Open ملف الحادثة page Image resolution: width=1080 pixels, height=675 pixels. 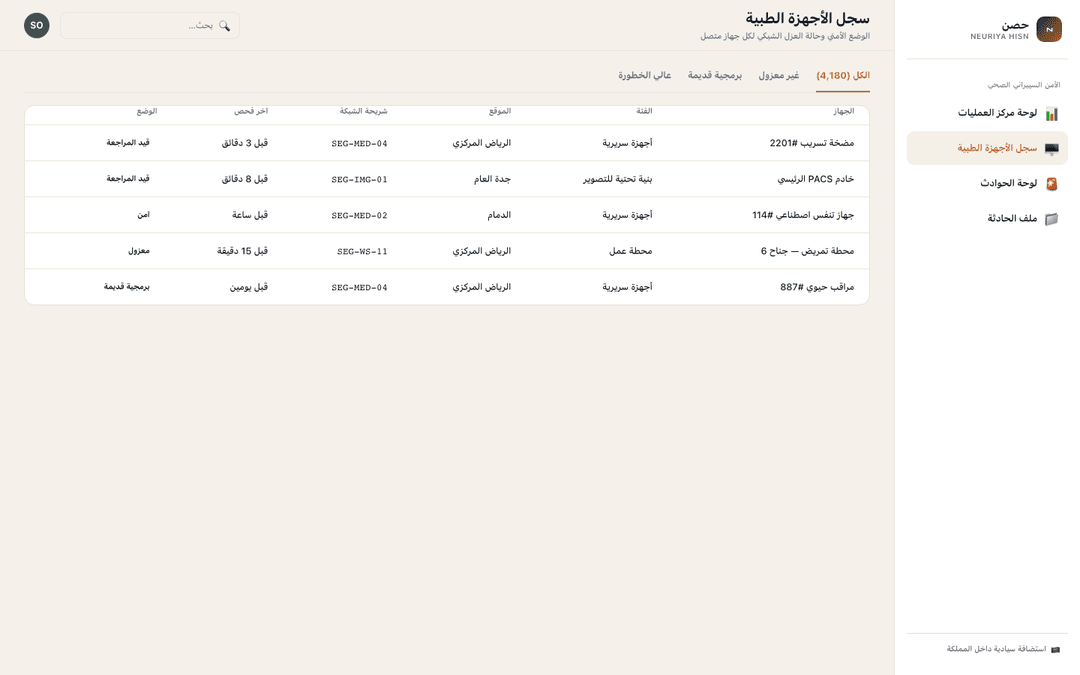click(987, 218)
